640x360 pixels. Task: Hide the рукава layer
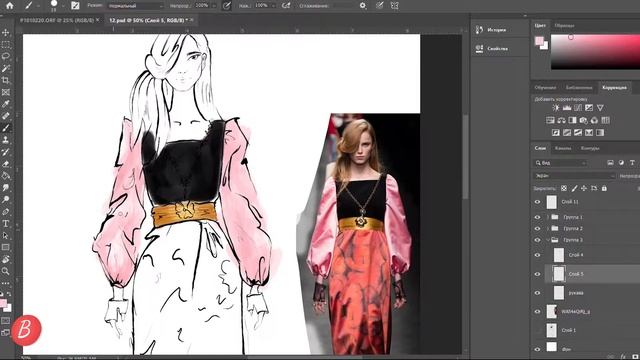pos(537,293)
